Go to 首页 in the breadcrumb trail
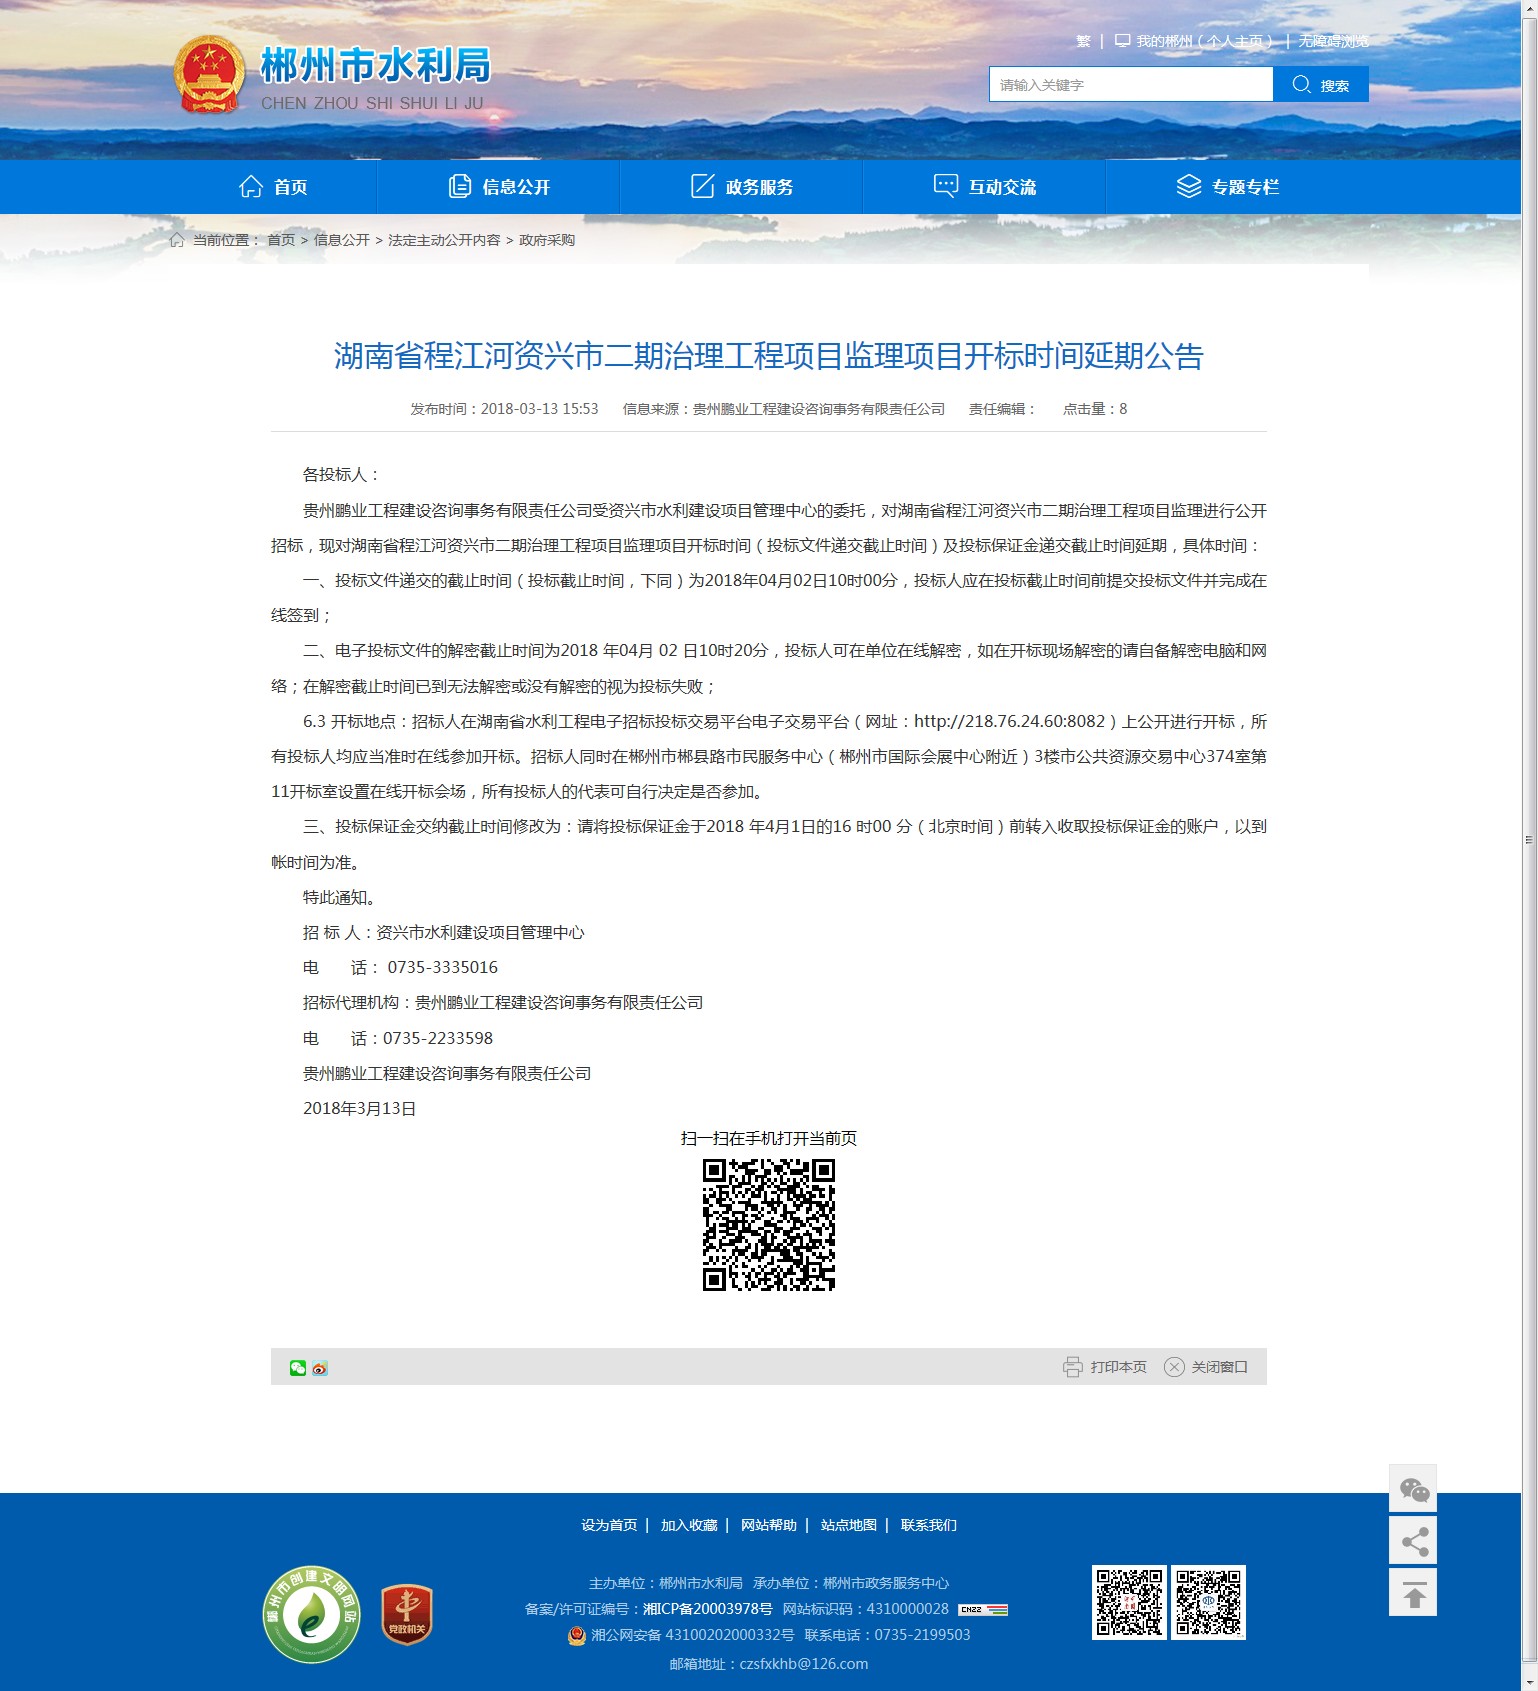This screenshot has width=1538, height=1691. tap(281, 240)
